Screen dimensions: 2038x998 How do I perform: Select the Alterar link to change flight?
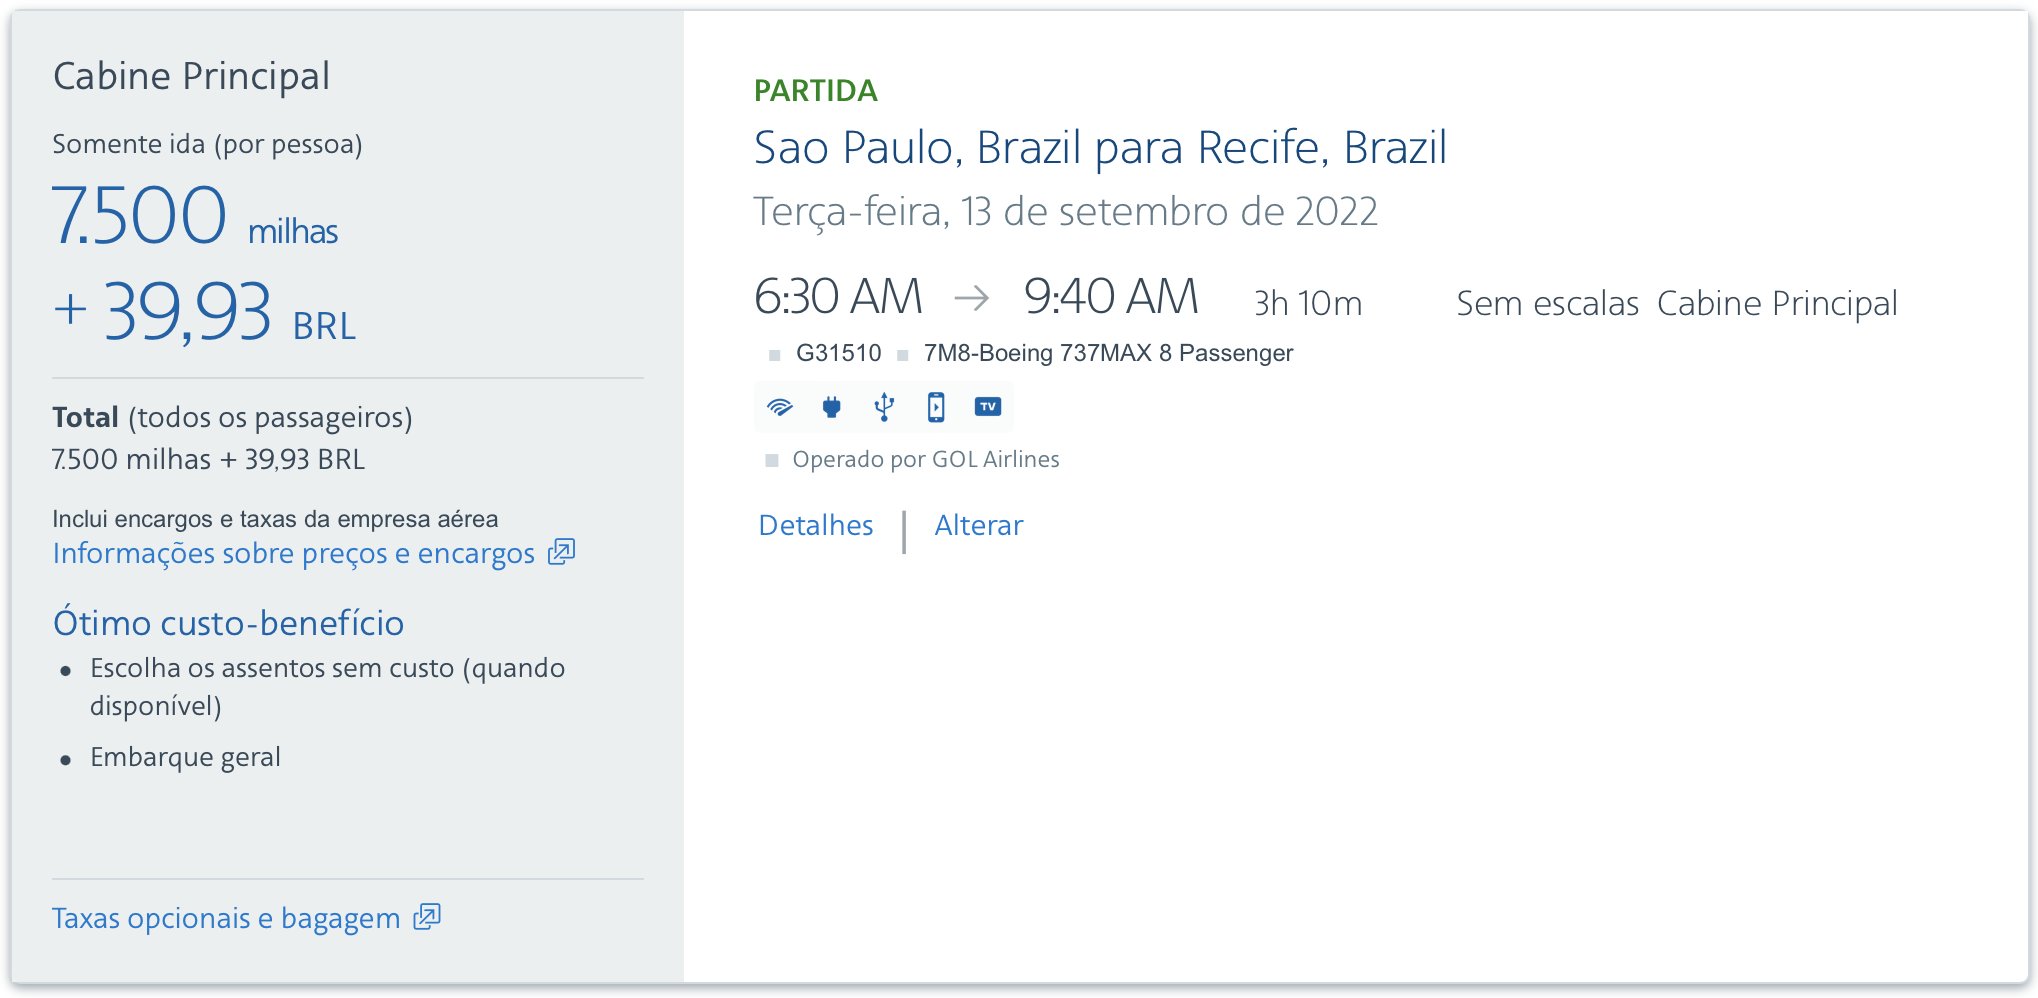click(x=978, y=526)
